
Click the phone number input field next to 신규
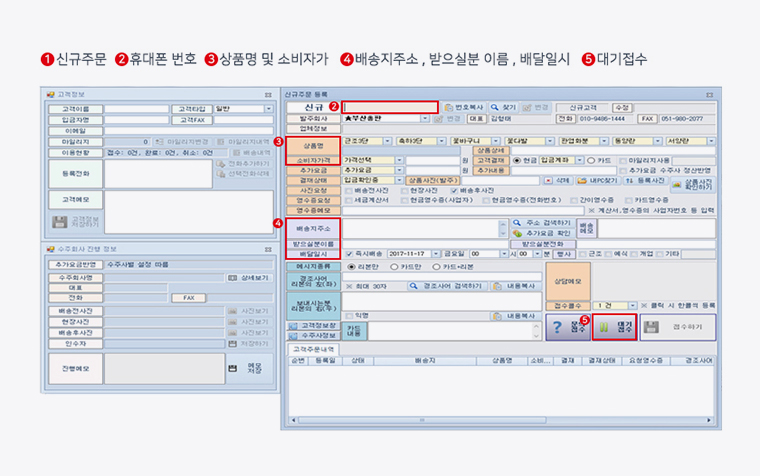pyautogui.click(x=390, y=106)
